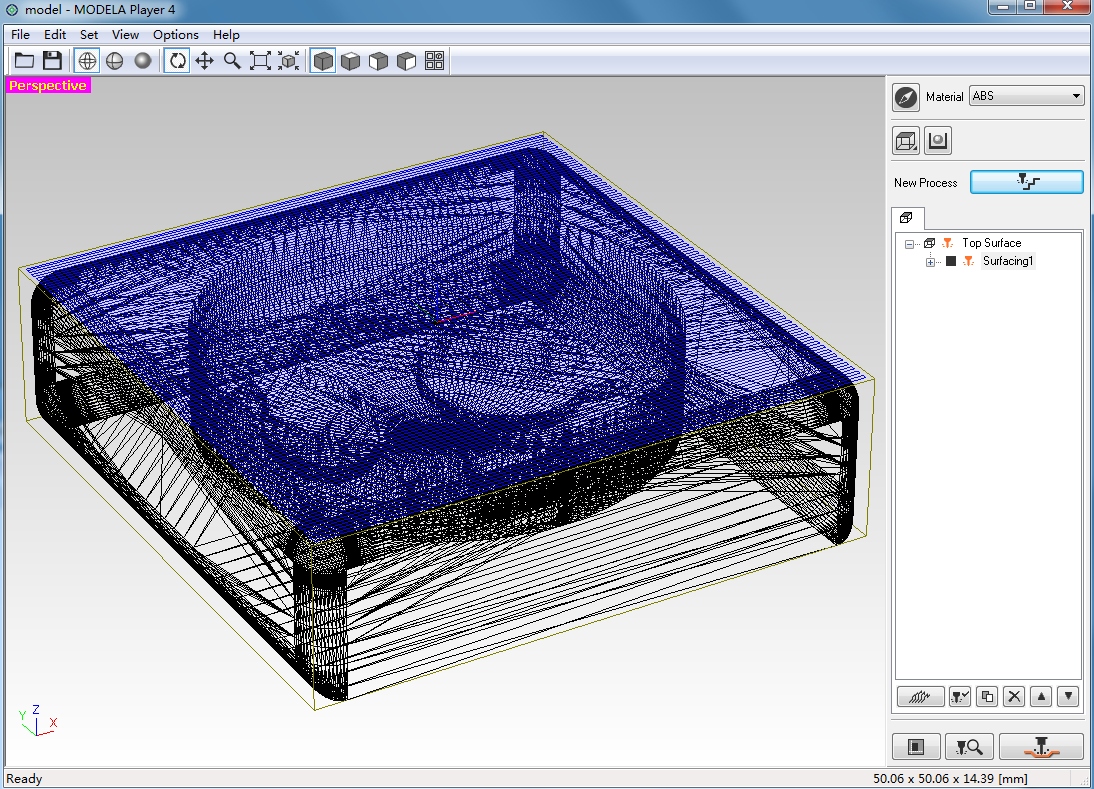Open the Edit menu
This screenshot has height=789, width=1094.
tap(54, 34)
